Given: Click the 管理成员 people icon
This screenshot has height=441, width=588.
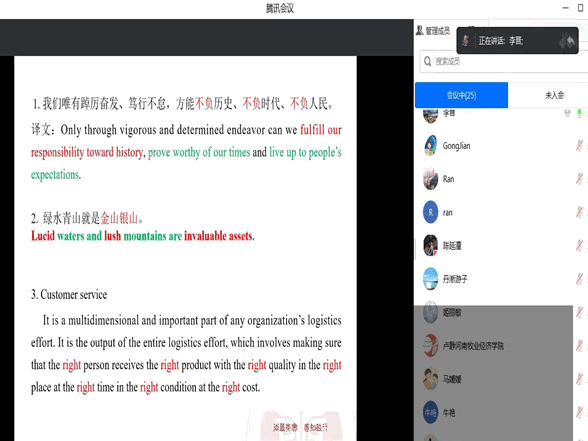Looking at the screenshot, I should point(420,30).
